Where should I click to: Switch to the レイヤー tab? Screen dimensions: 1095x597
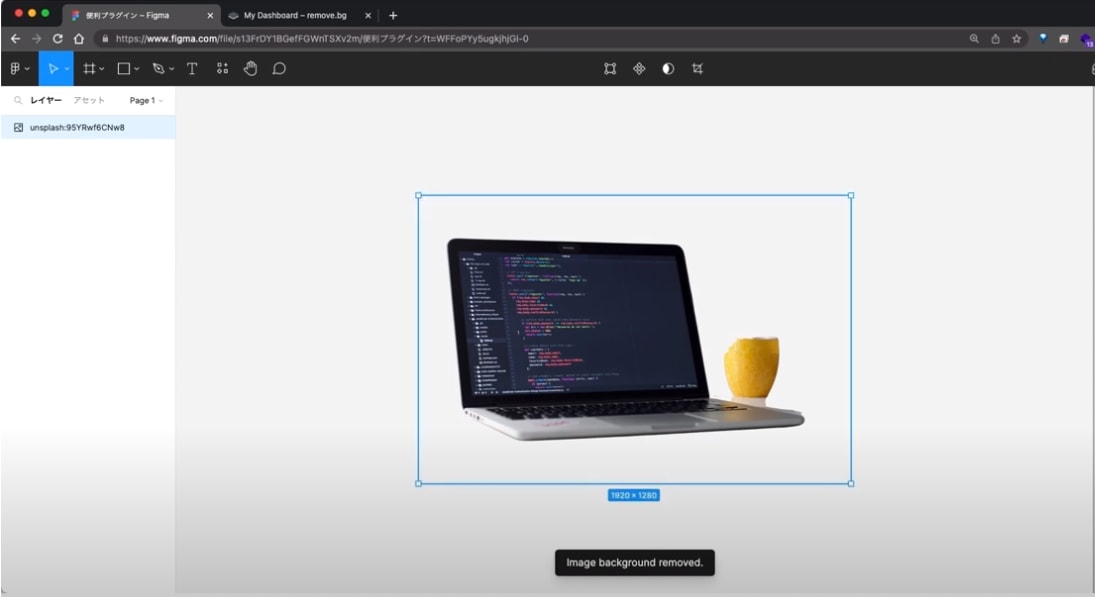(x=46, y=101)
